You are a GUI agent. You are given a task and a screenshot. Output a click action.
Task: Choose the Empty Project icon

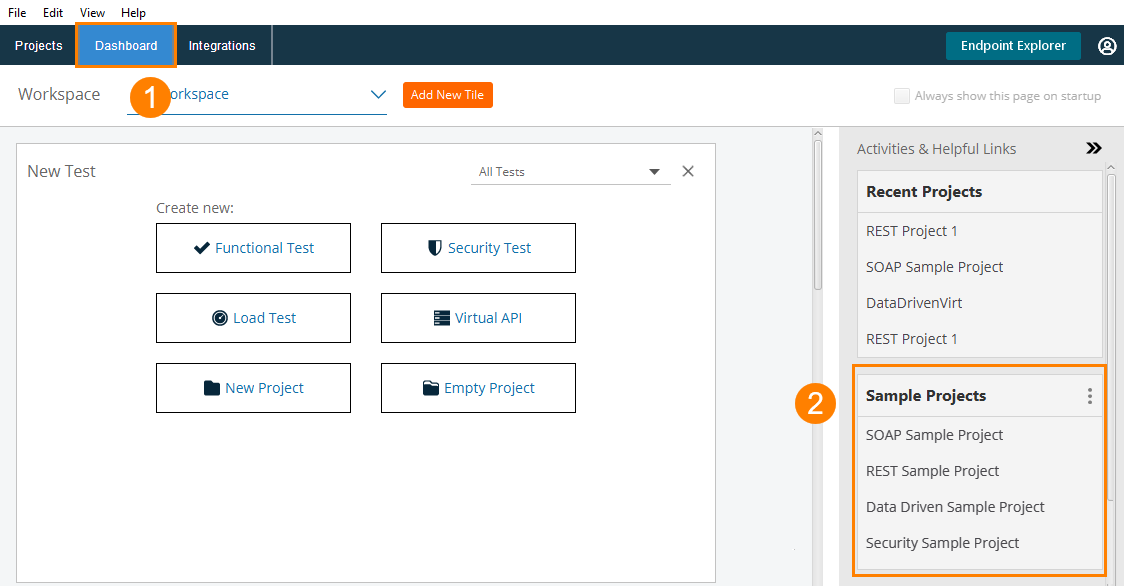point(431,387)
